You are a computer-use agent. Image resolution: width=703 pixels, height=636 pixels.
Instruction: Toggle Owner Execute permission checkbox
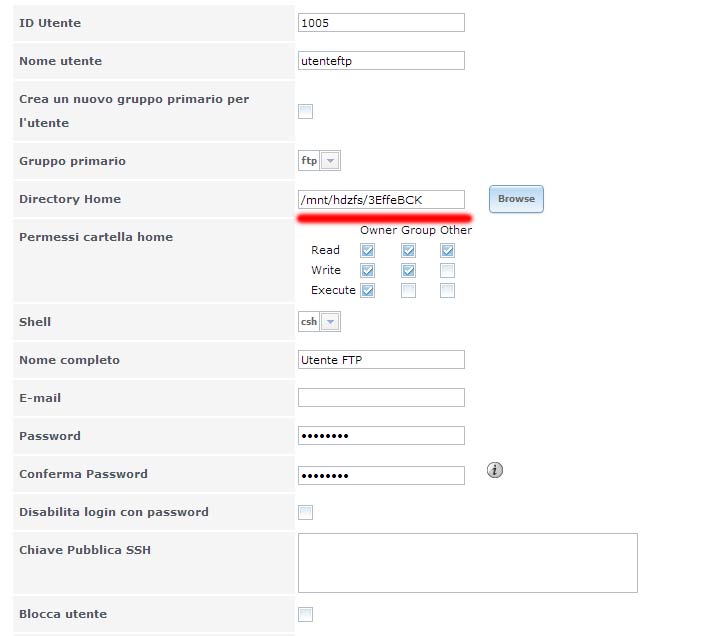pyautogui.click(x=367, y=290)
